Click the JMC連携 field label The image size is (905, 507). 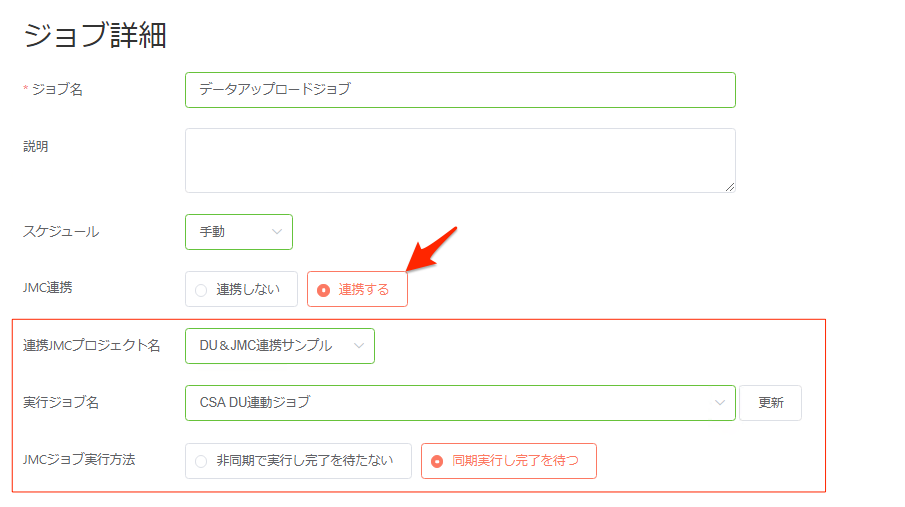(x=47, y=287)
